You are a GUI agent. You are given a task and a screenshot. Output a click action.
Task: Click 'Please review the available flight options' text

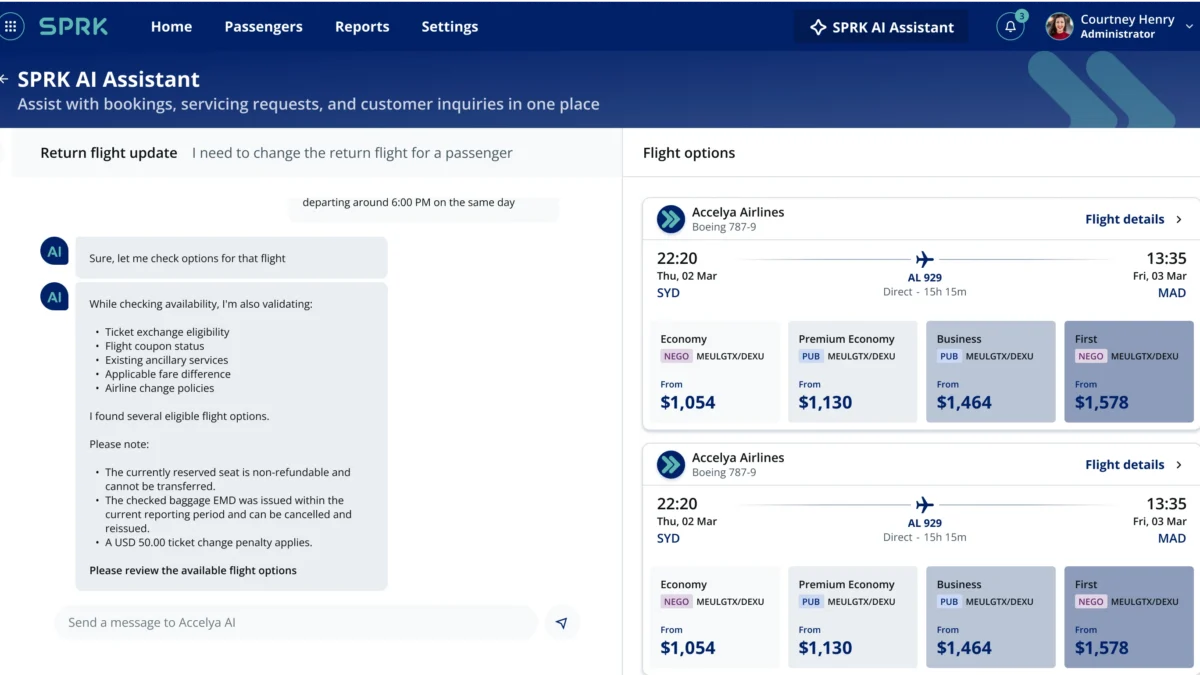coord(193,570)
